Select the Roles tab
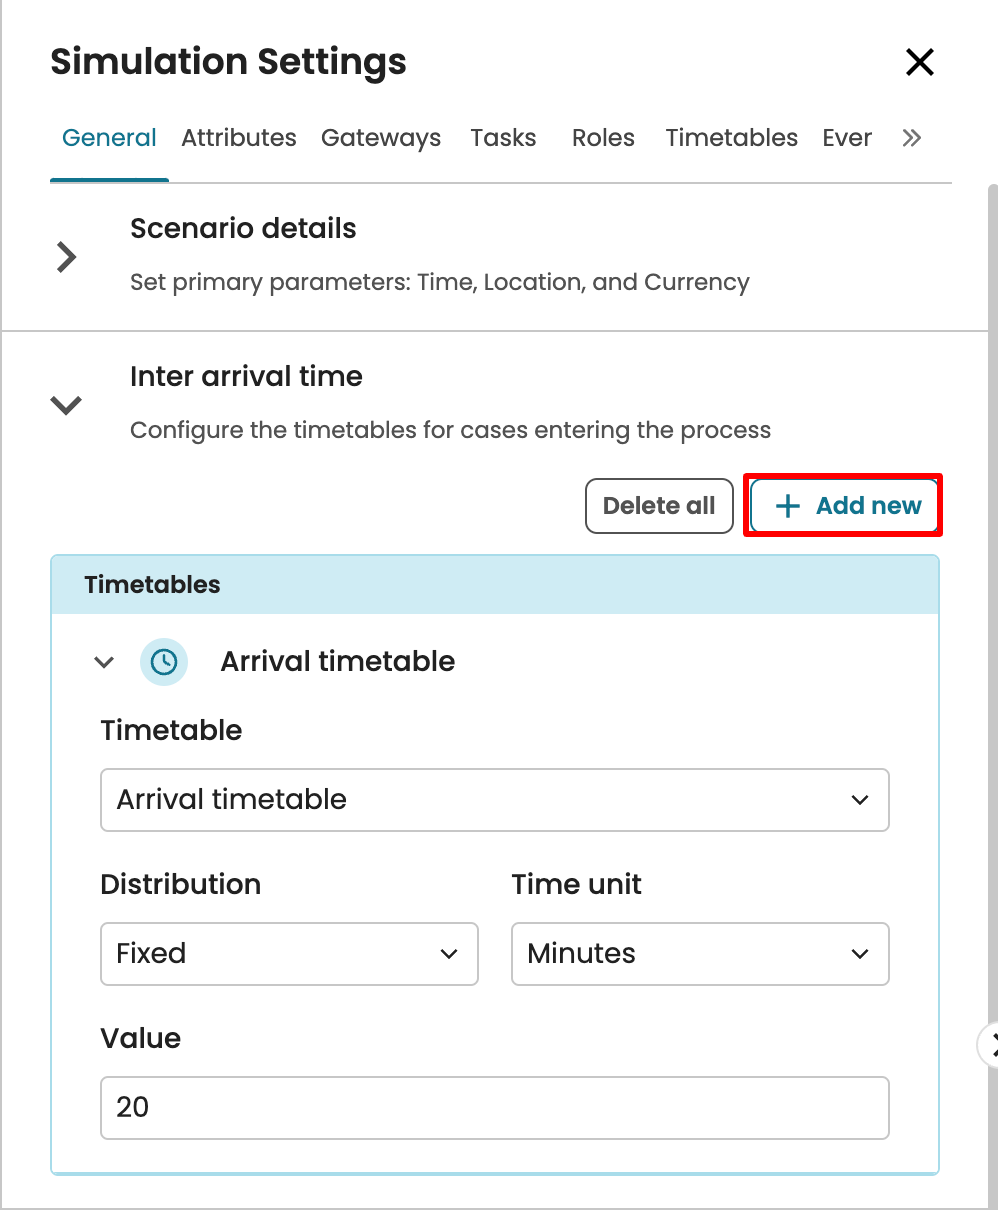 603,138
